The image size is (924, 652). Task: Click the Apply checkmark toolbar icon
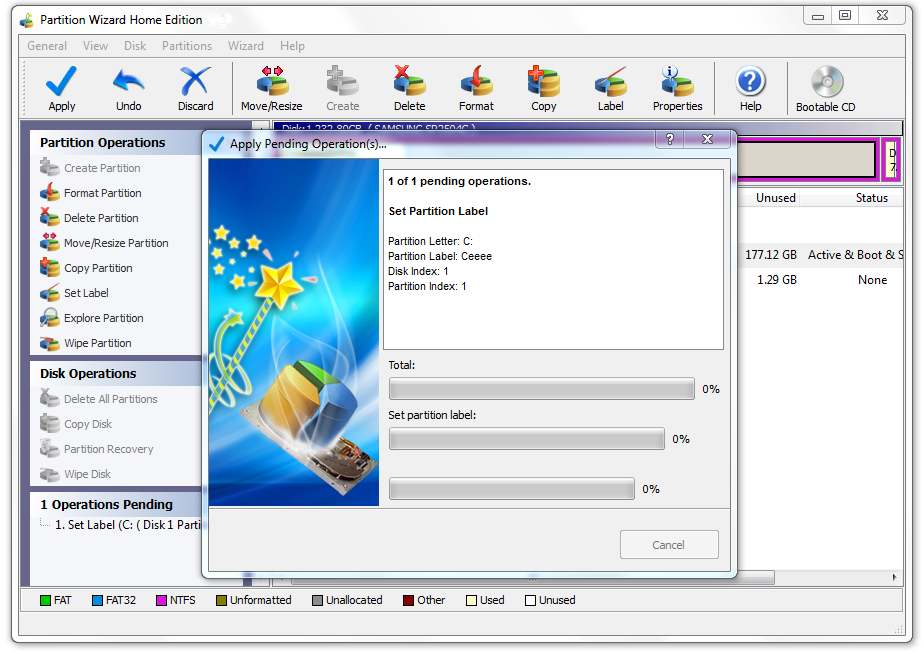point(61,81)
